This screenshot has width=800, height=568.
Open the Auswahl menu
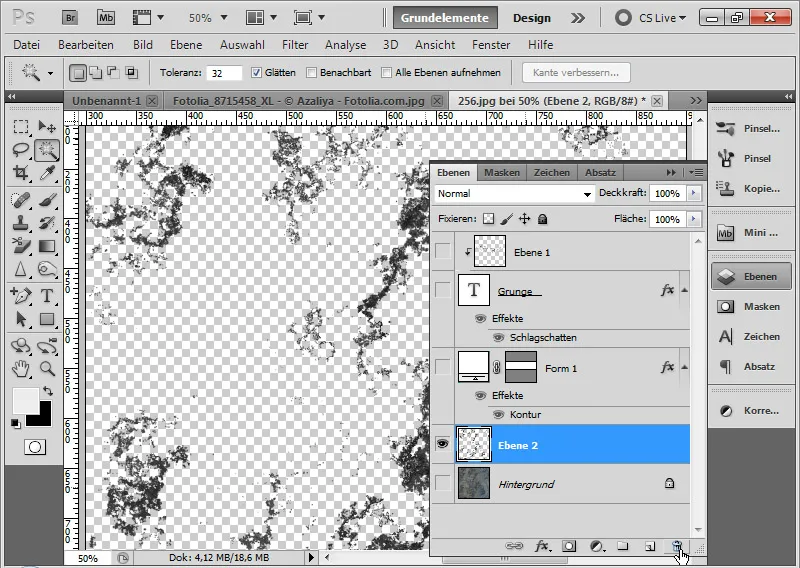[242, 45]
